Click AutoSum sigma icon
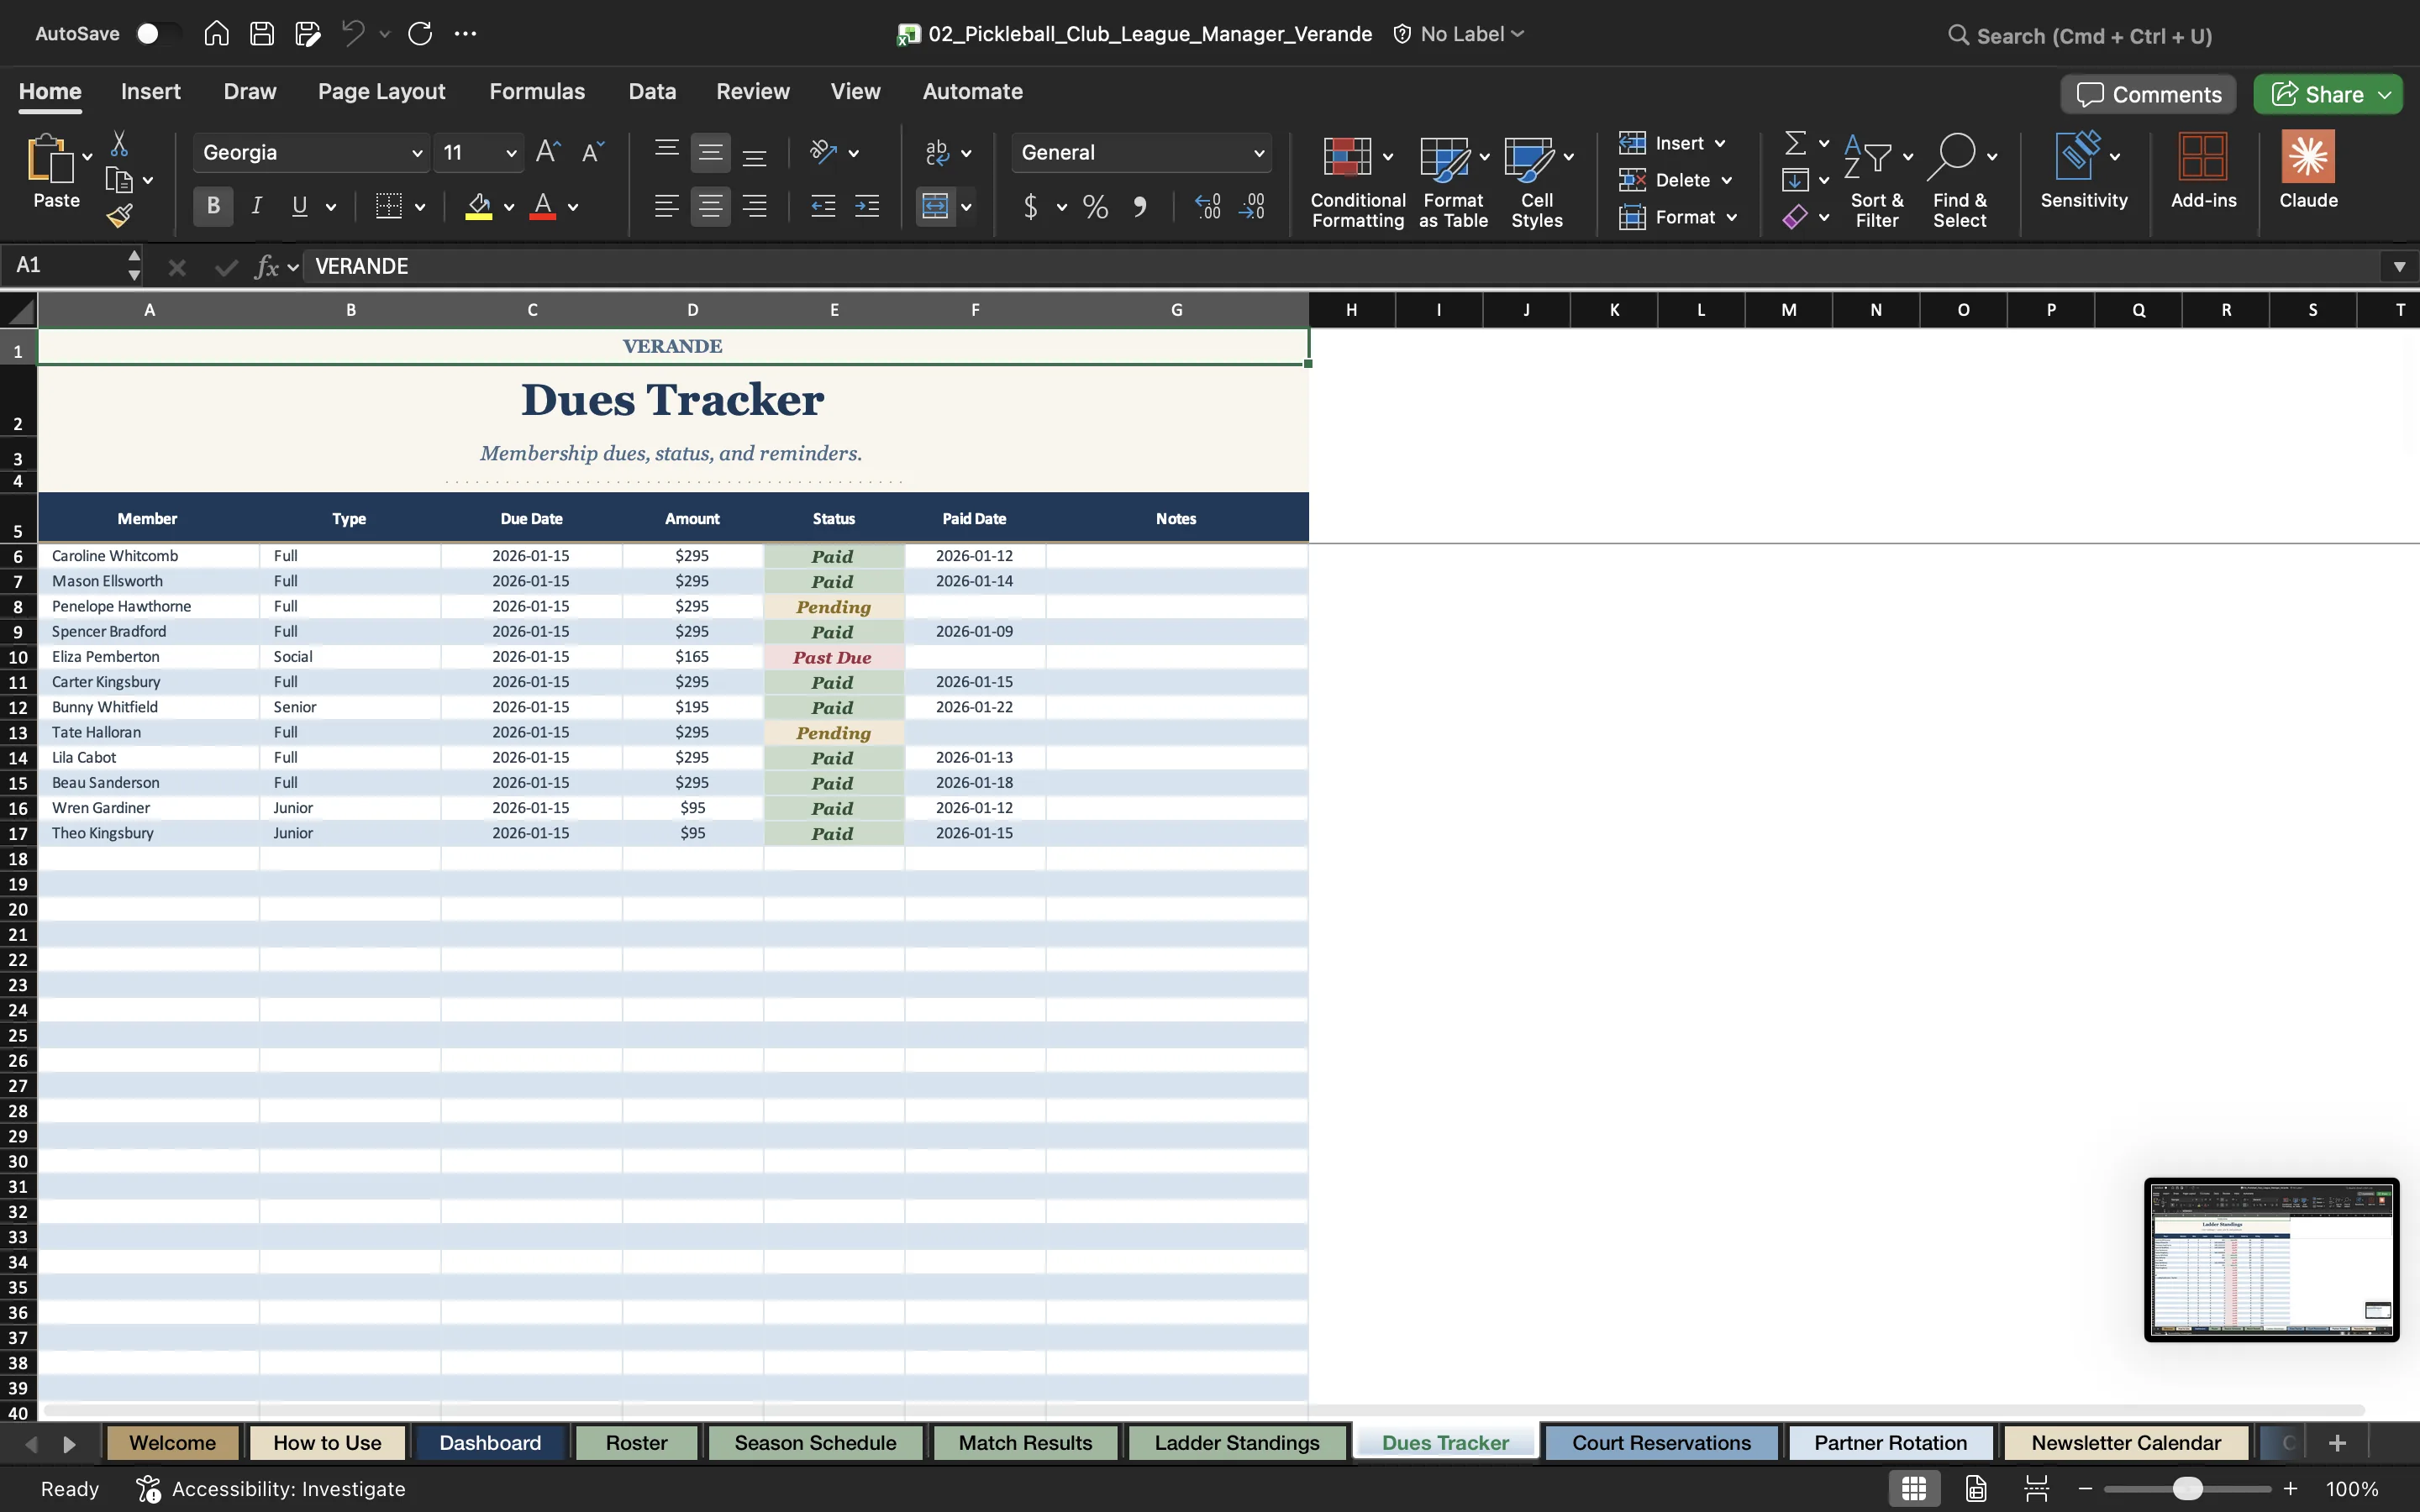2420x1512 pixels. (1796, 144)
